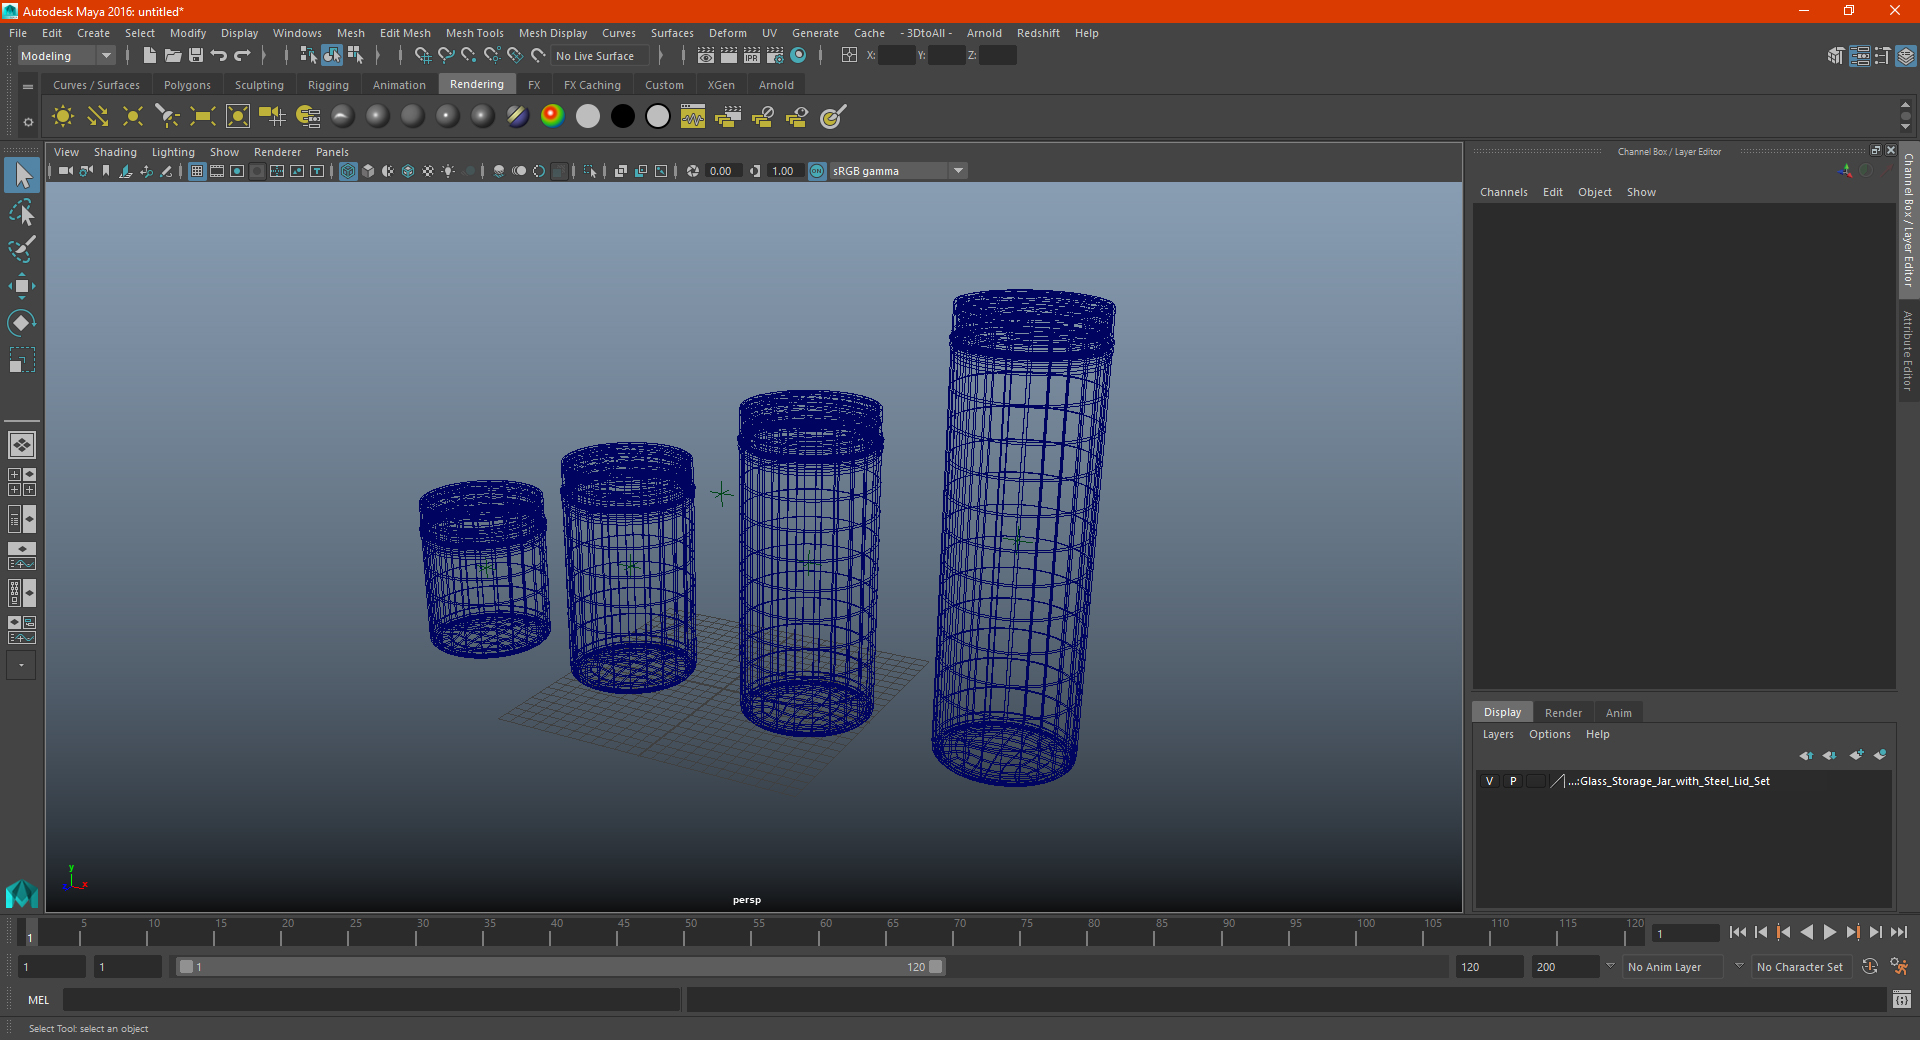Create a spot light from shelf
This screenshot has width=1920, height=1040.
coord(168,117)
